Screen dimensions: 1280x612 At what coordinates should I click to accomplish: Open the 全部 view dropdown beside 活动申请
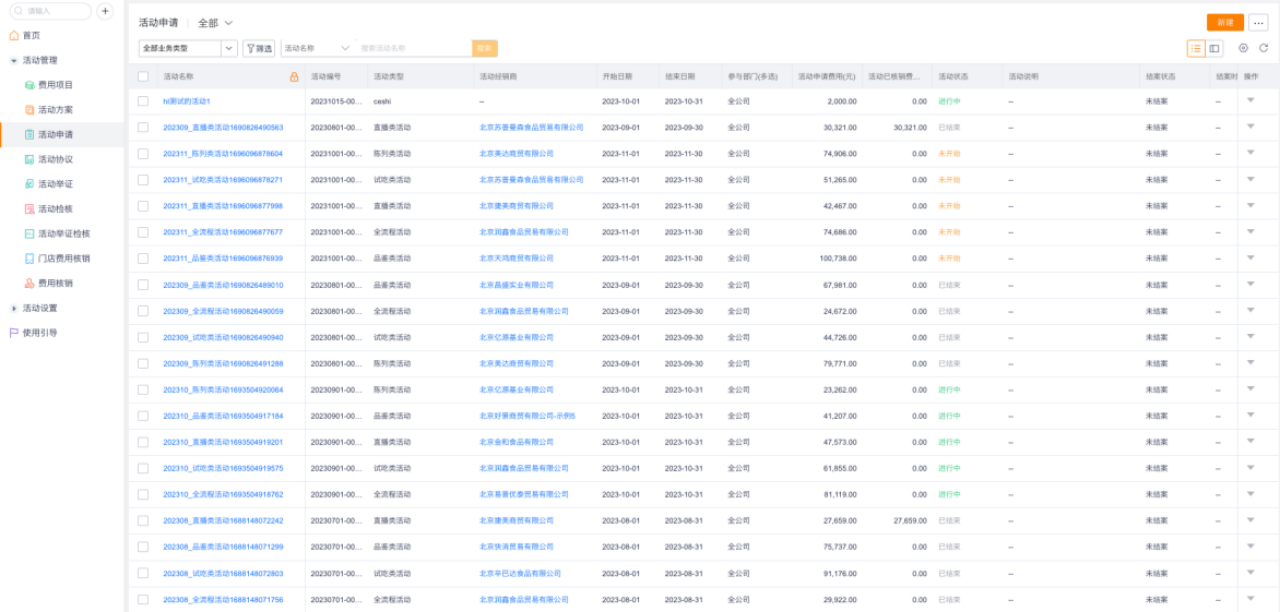pyautogui.click(x=215, y=22)
